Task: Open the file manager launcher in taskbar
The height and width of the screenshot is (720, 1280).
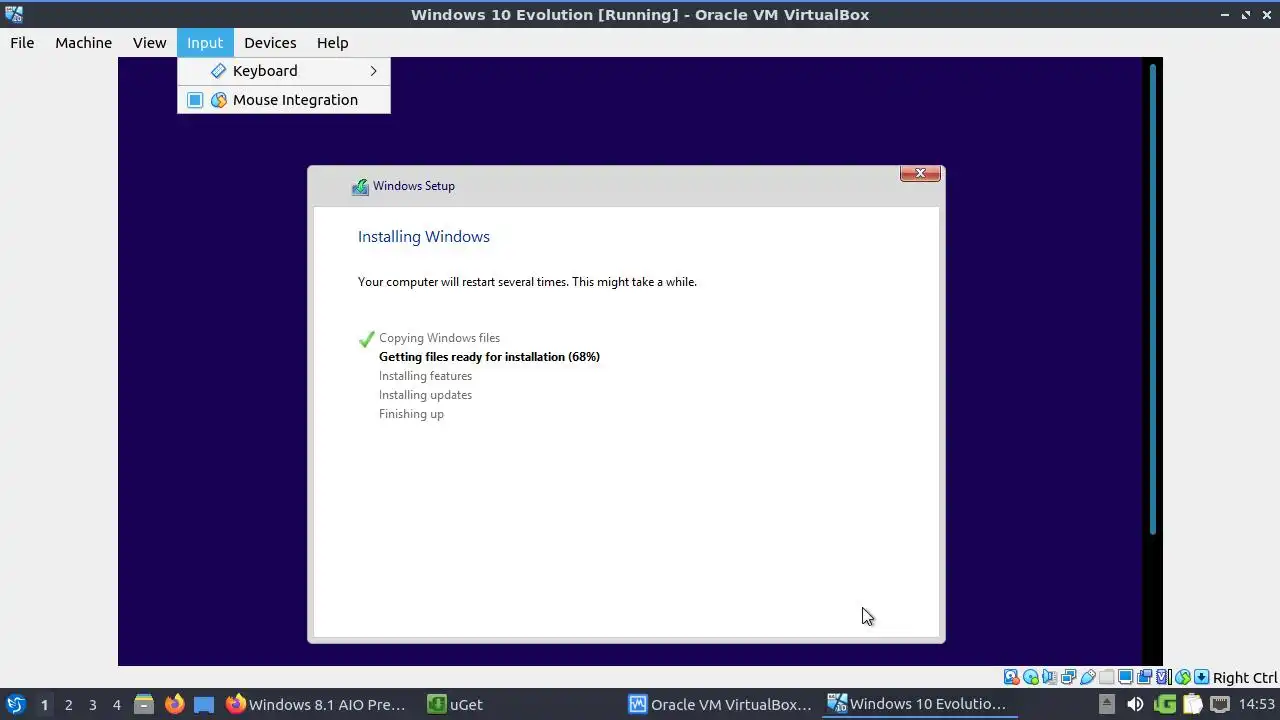Action: click(144, 704)
